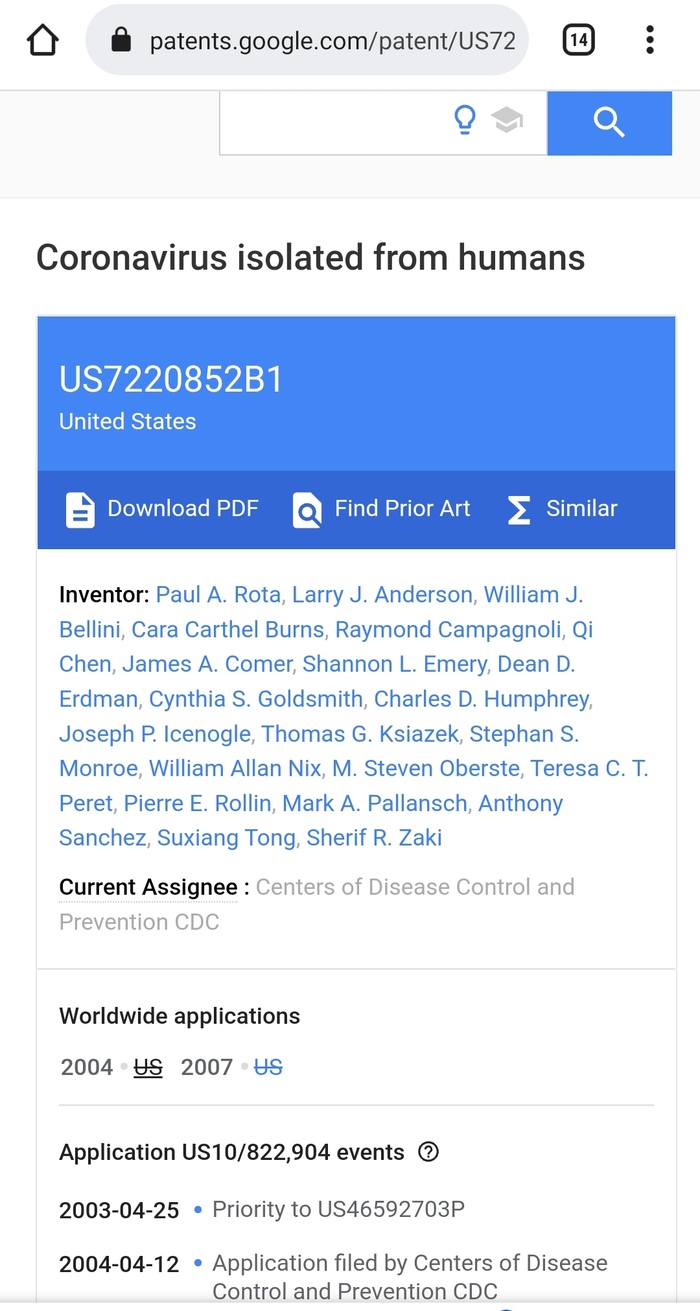Open Find Prior Art
The height and width of the screenshot is (1311, 700).
[381, 509]
